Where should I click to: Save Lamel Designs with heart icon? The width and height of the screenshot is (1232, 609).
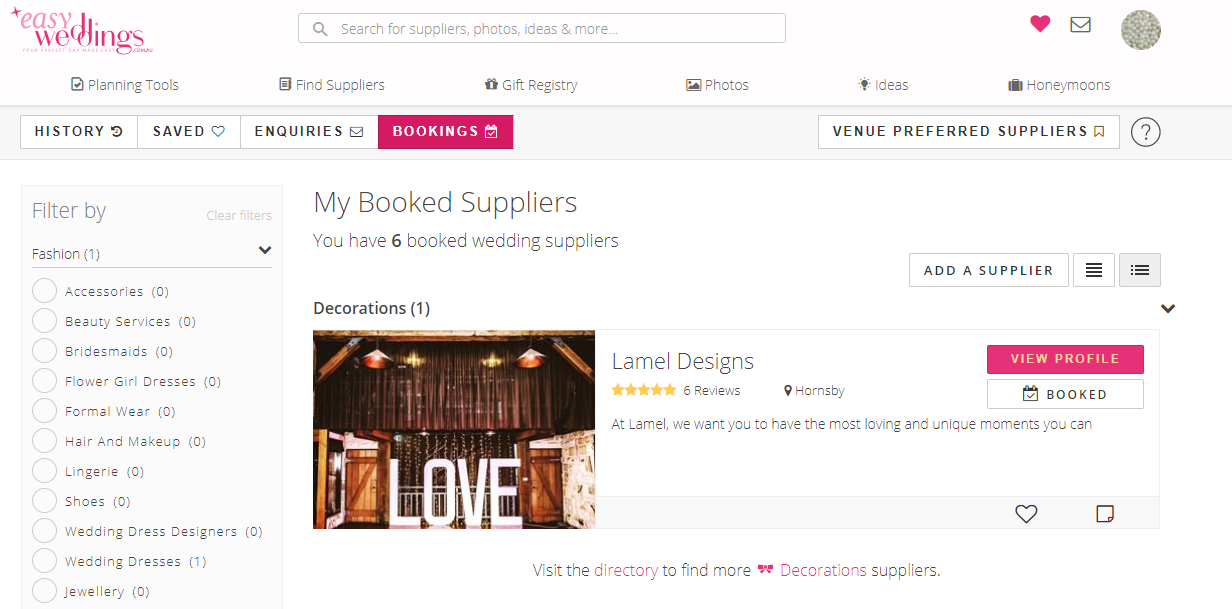click(x=1026, y=513)
